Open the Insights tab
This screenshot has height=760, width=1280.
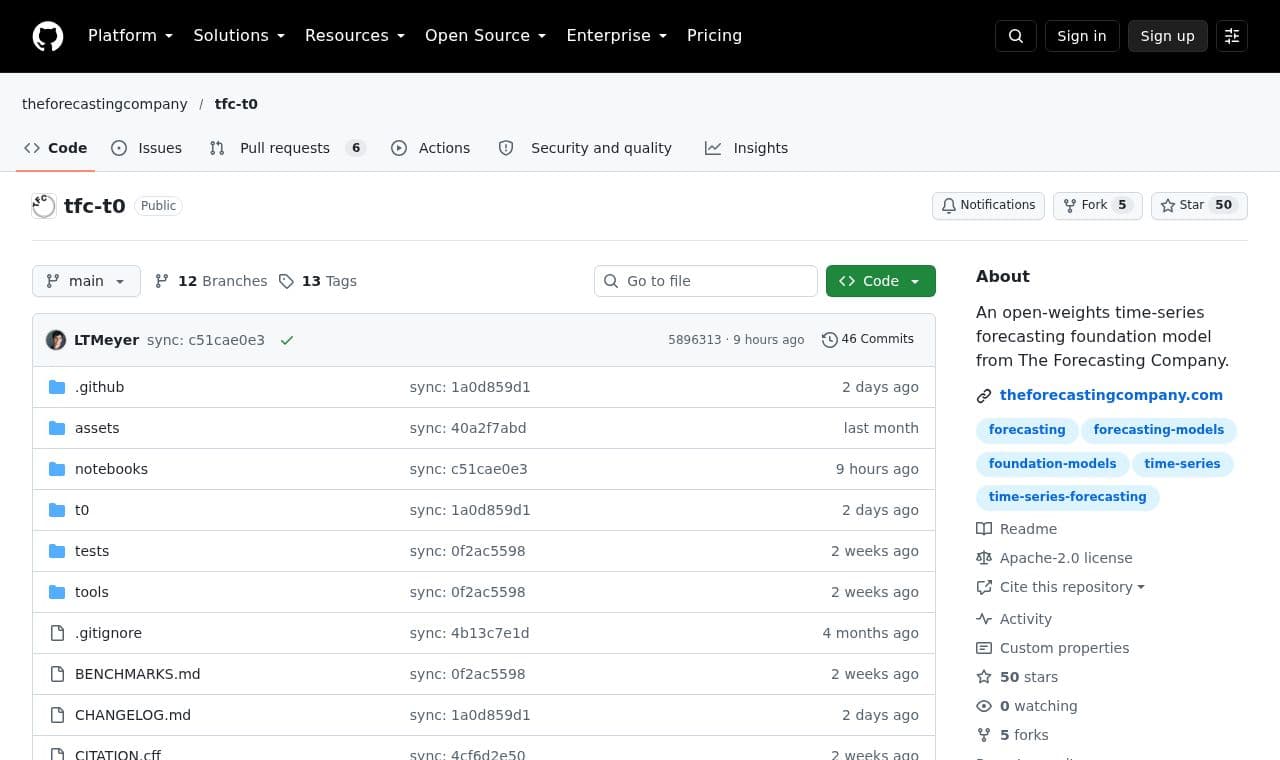(x=746, y=148)
